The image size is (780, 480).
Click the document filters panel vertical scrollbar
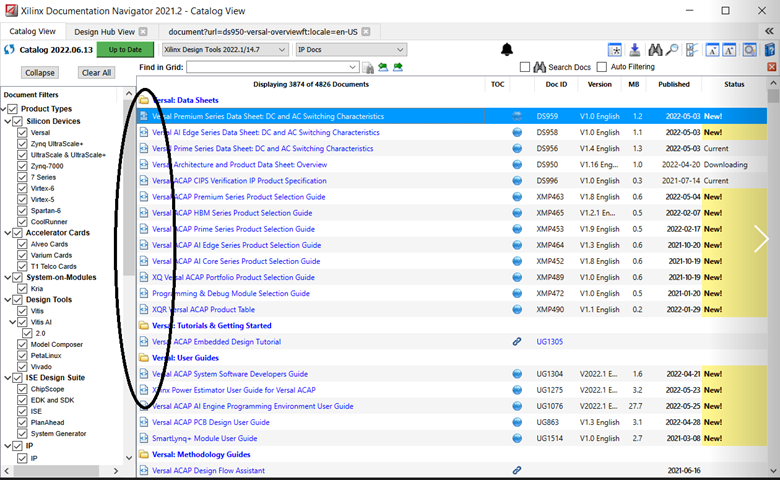pos(128,200)
